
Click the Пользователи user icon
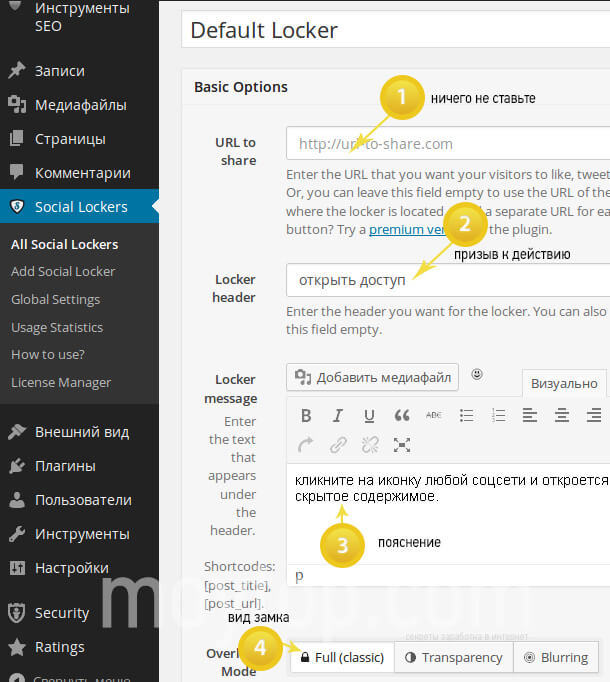pos(17,500)
